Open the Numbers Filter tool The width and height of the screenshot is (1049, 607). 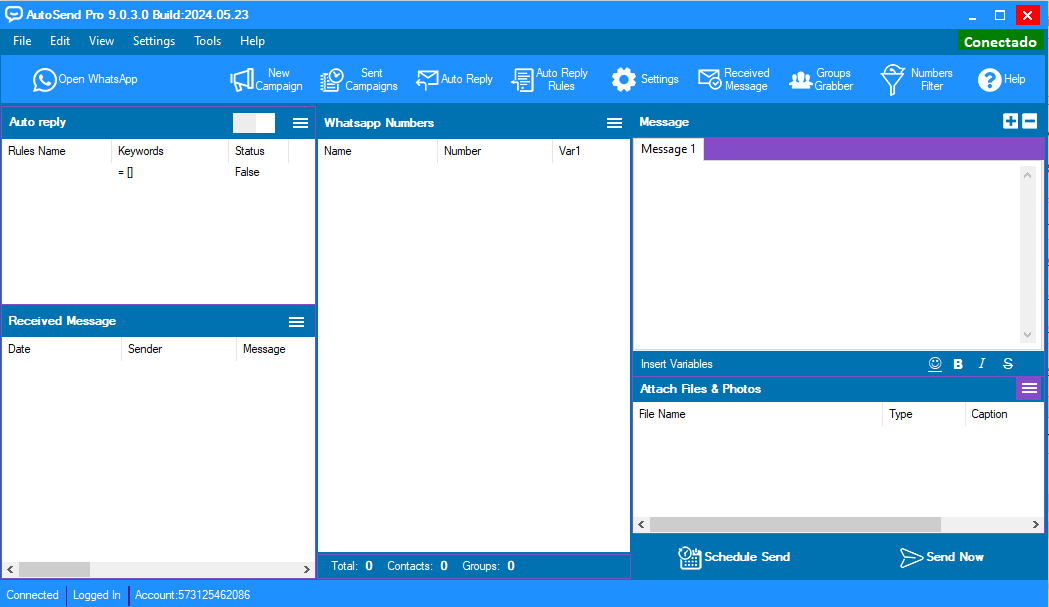click(x=916, y=80)
